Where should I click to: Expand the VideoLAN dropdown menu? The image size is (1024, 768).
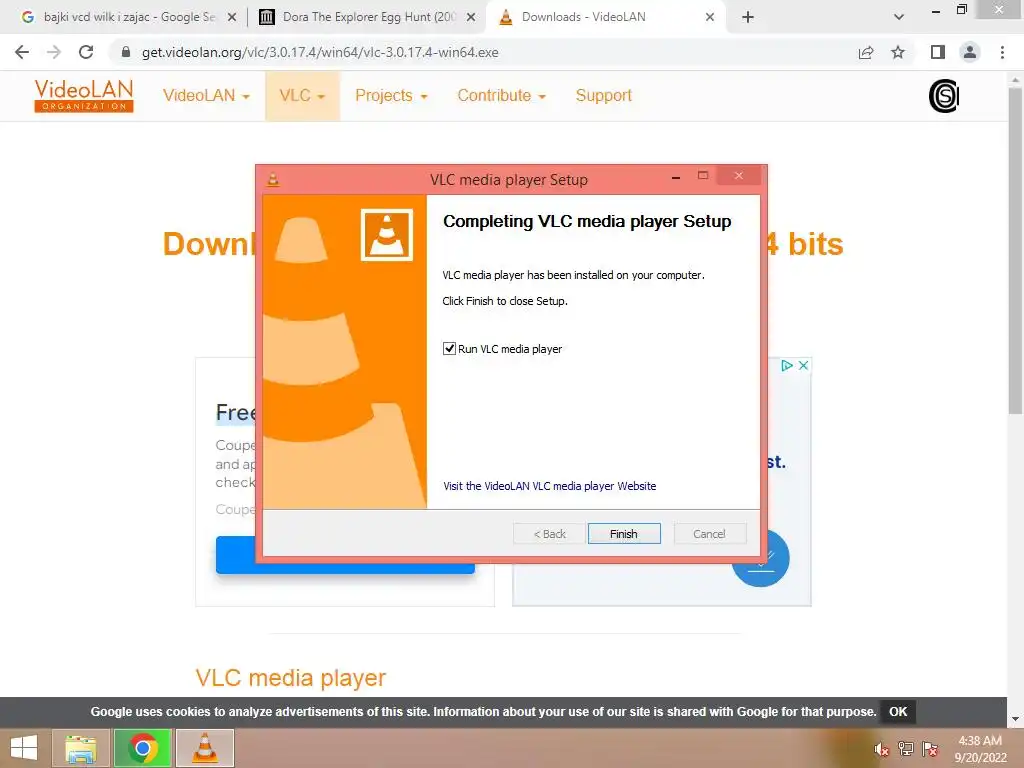click(206, 95)
